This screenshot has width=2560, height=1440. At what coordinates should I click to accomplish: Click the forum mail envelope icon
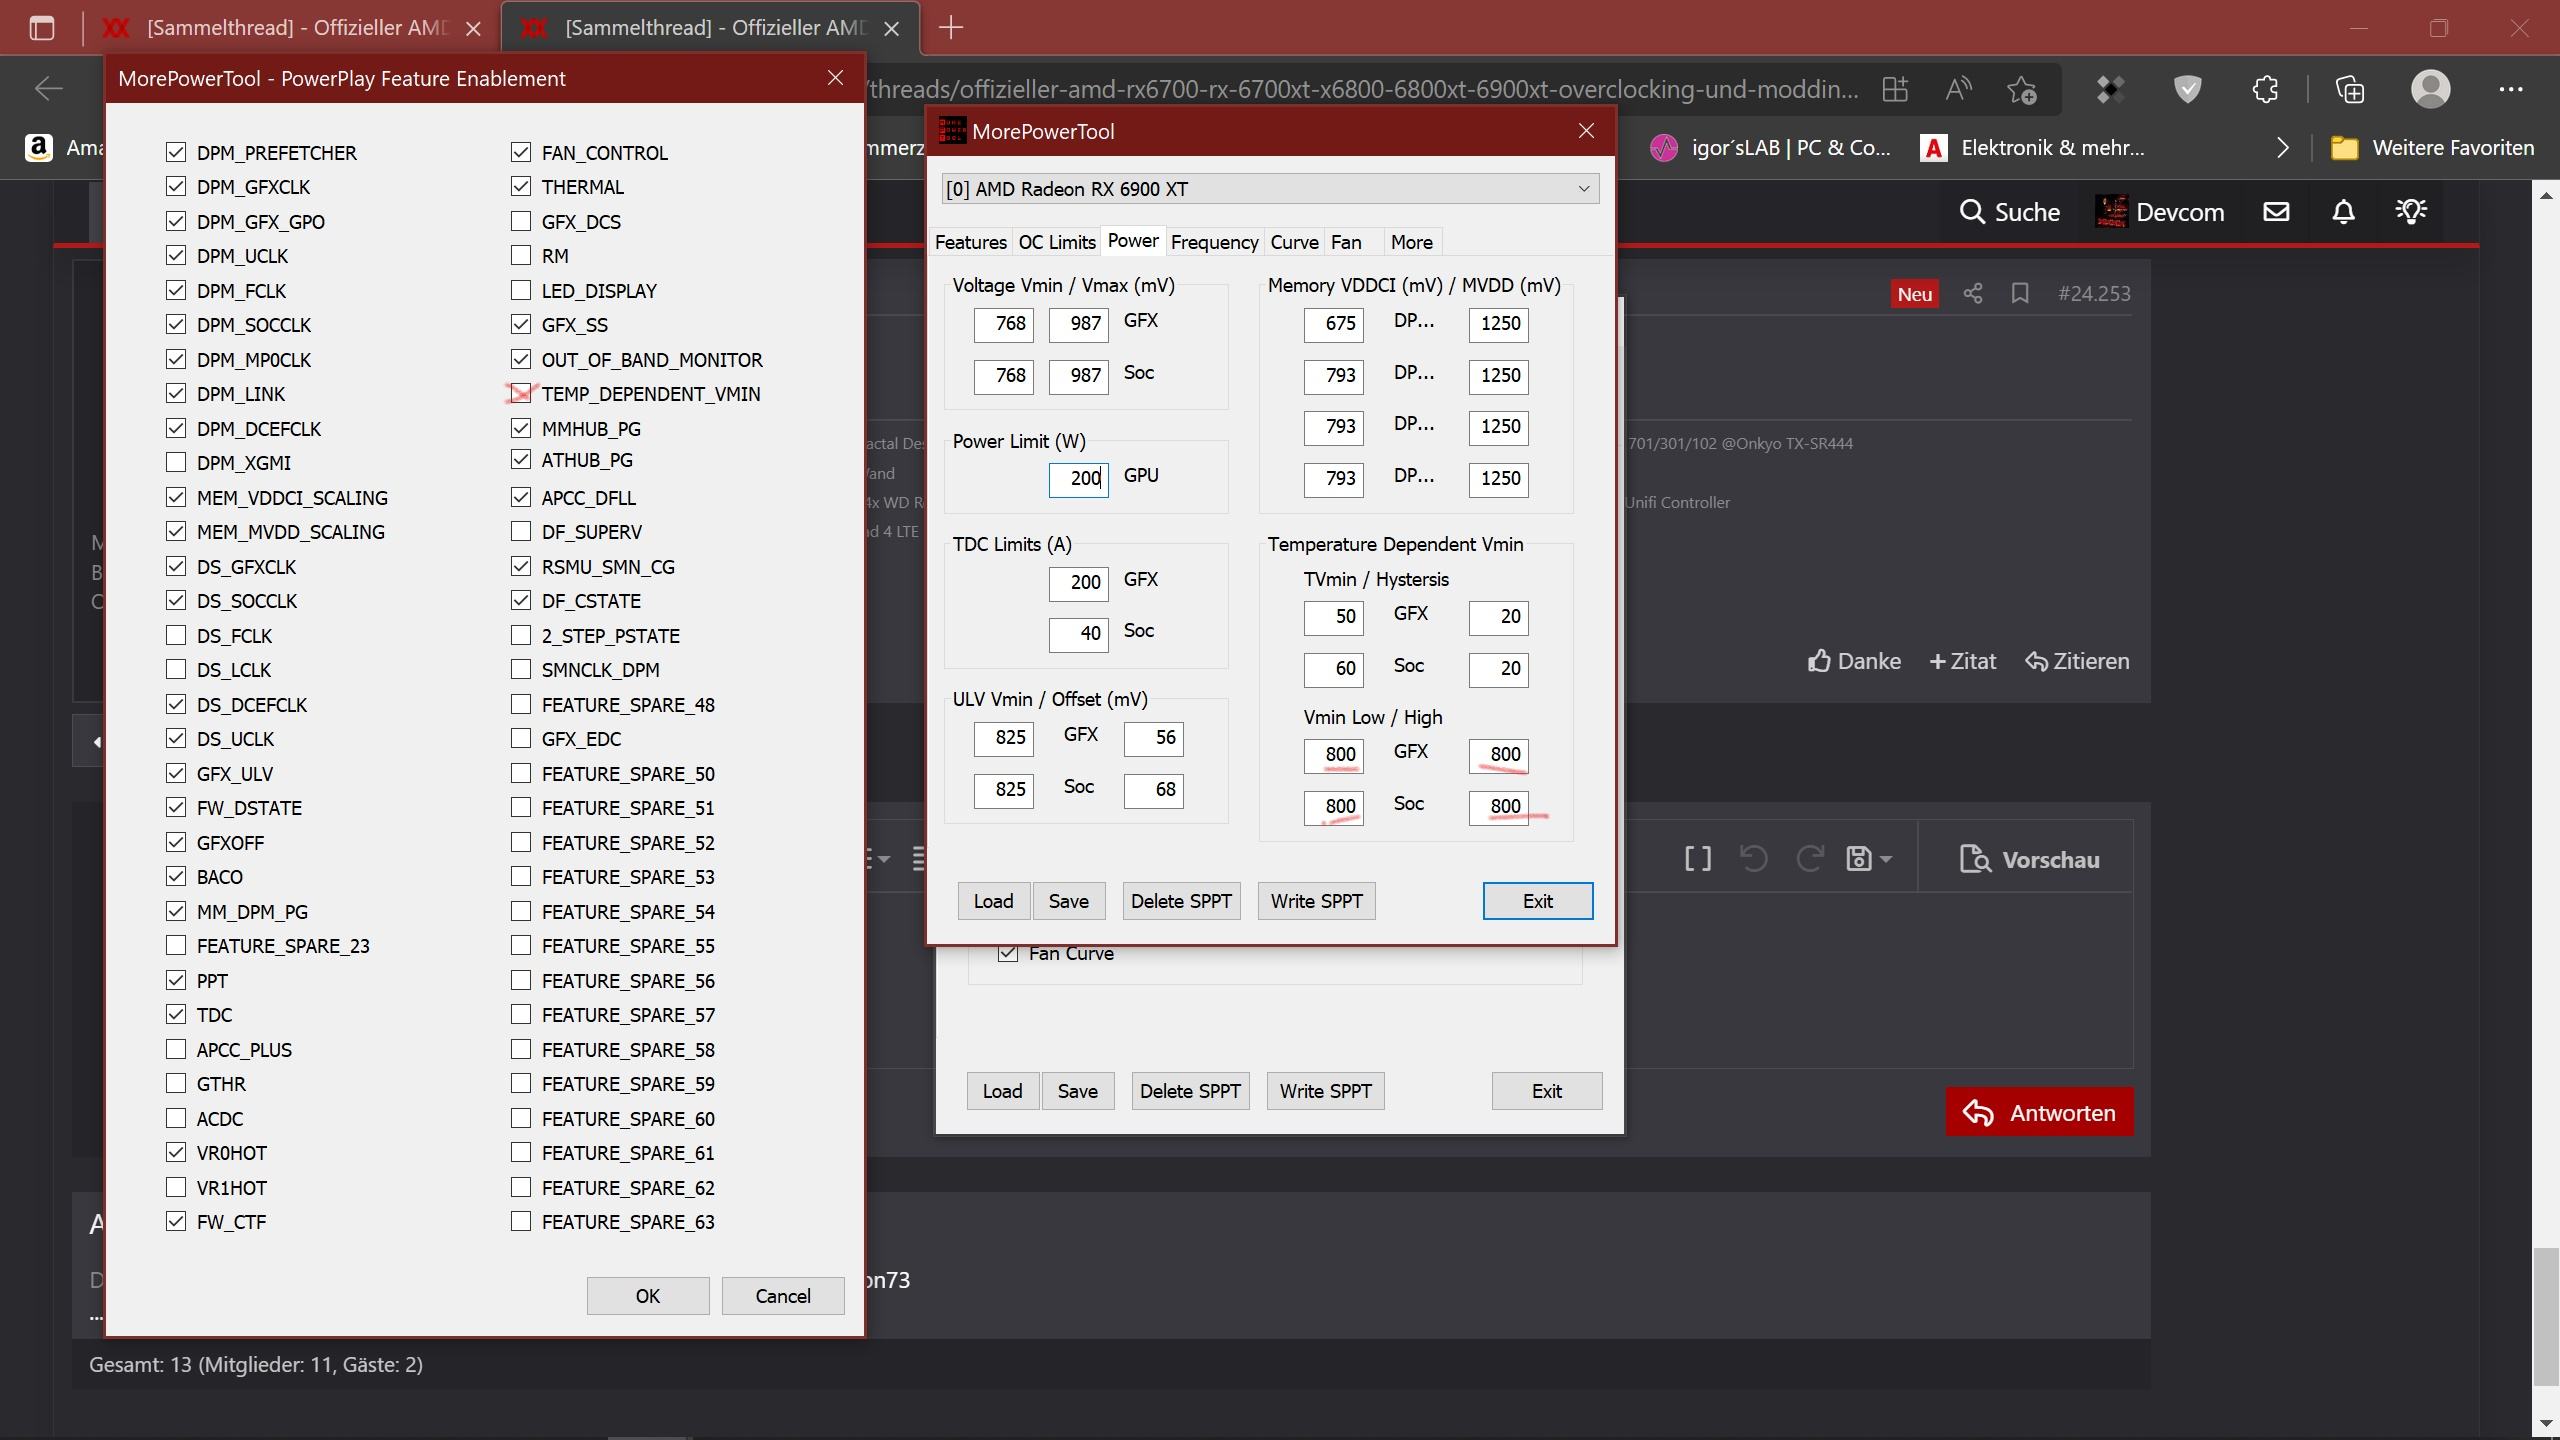(x=2277, y=212)
